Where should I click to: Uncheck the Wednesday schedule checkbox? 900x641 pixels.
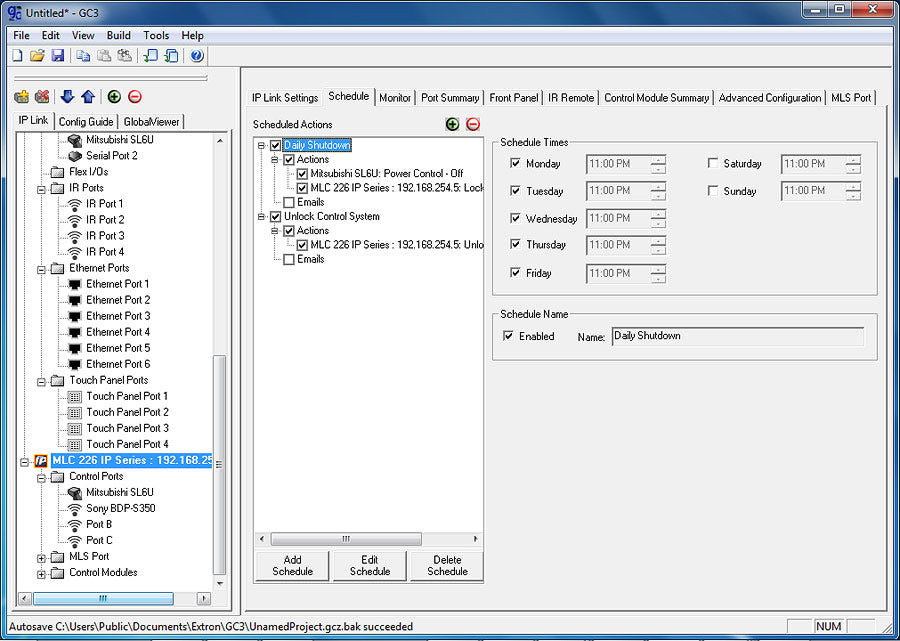pyautogui.click(x=515, y=219)
